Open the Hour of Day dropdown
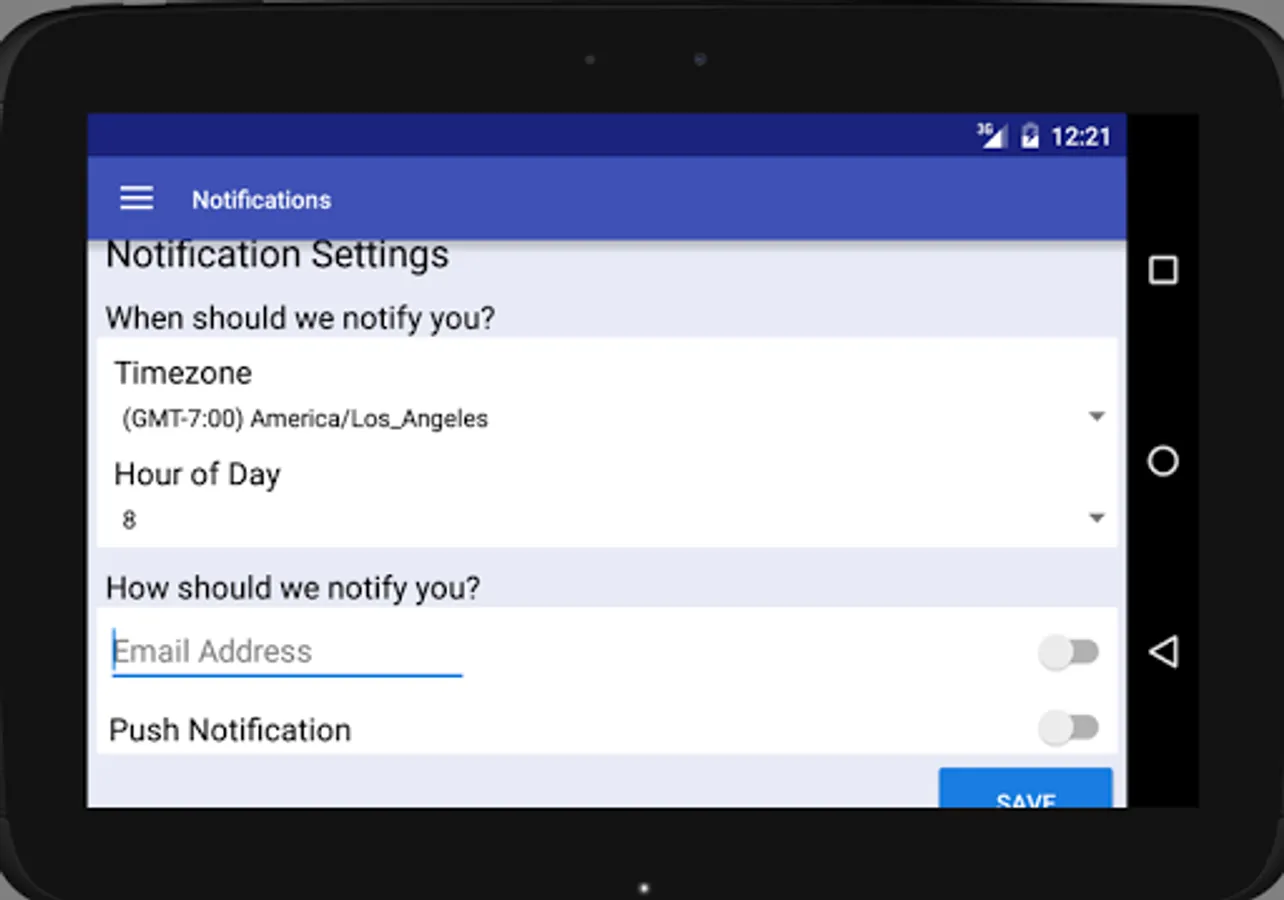The height and width of the screenshot is (900, 1284). [x=608, y=519]
